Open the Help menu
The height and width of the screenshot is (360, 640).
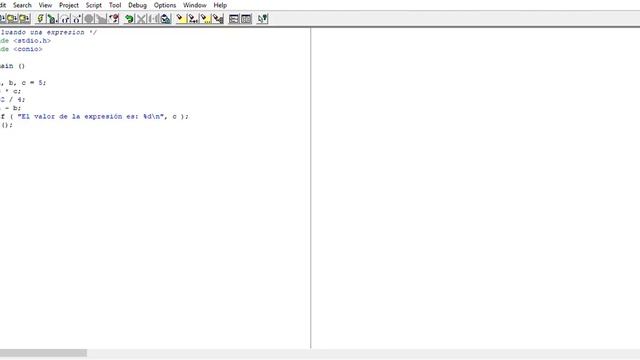coord(220,5)
